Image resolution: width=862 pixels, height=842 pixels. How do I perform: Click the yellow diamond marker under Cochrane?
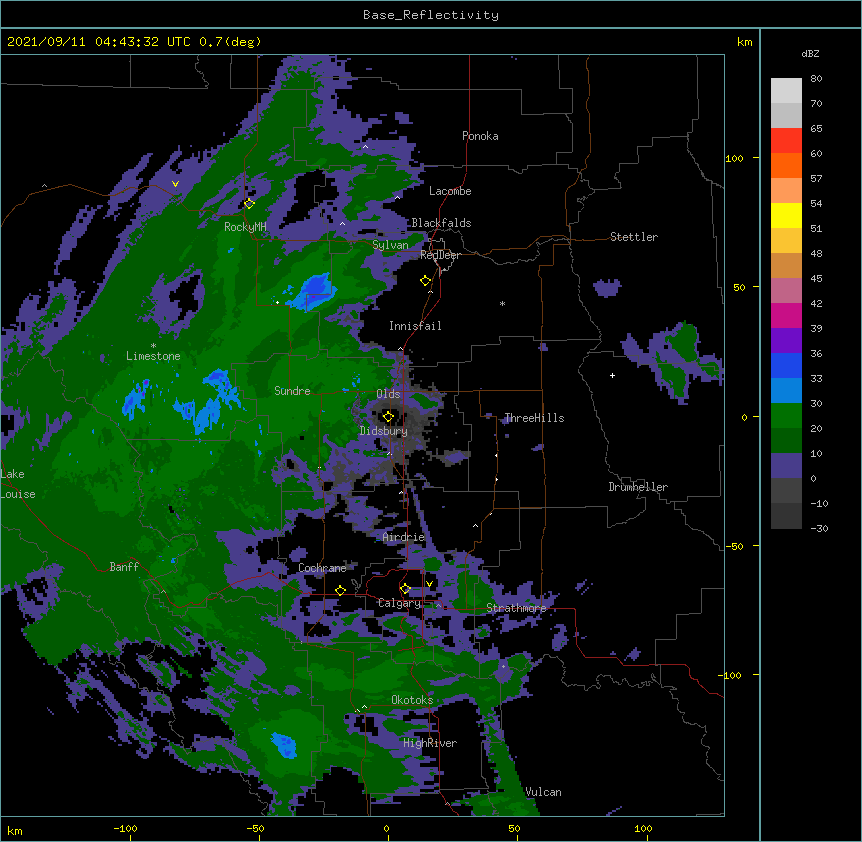click(340, 590)
